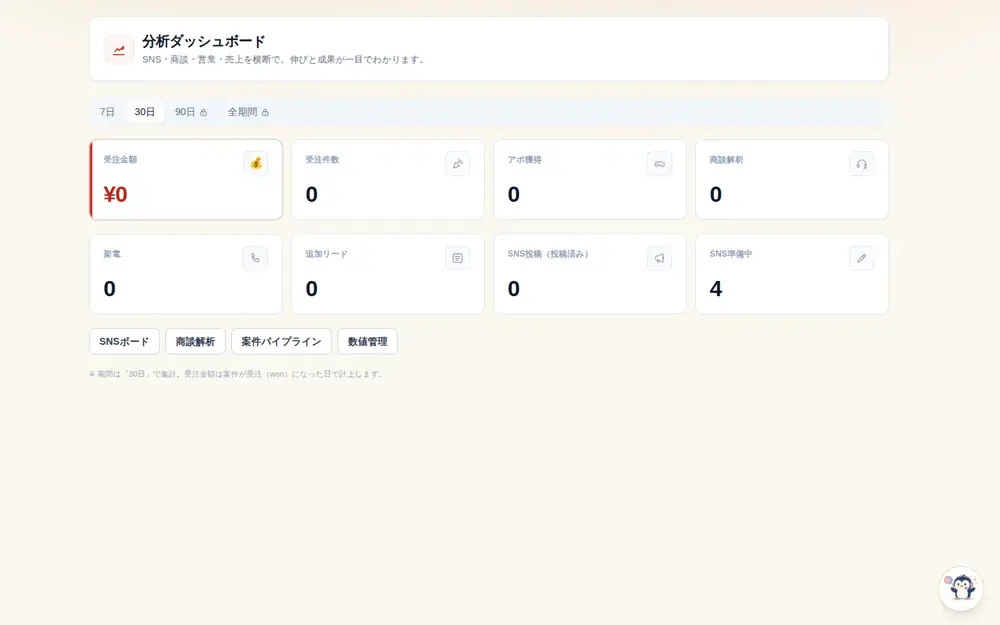Click the 0 value under 架電
Screen dimensions: 1000x625
click(x=110, y=288)
